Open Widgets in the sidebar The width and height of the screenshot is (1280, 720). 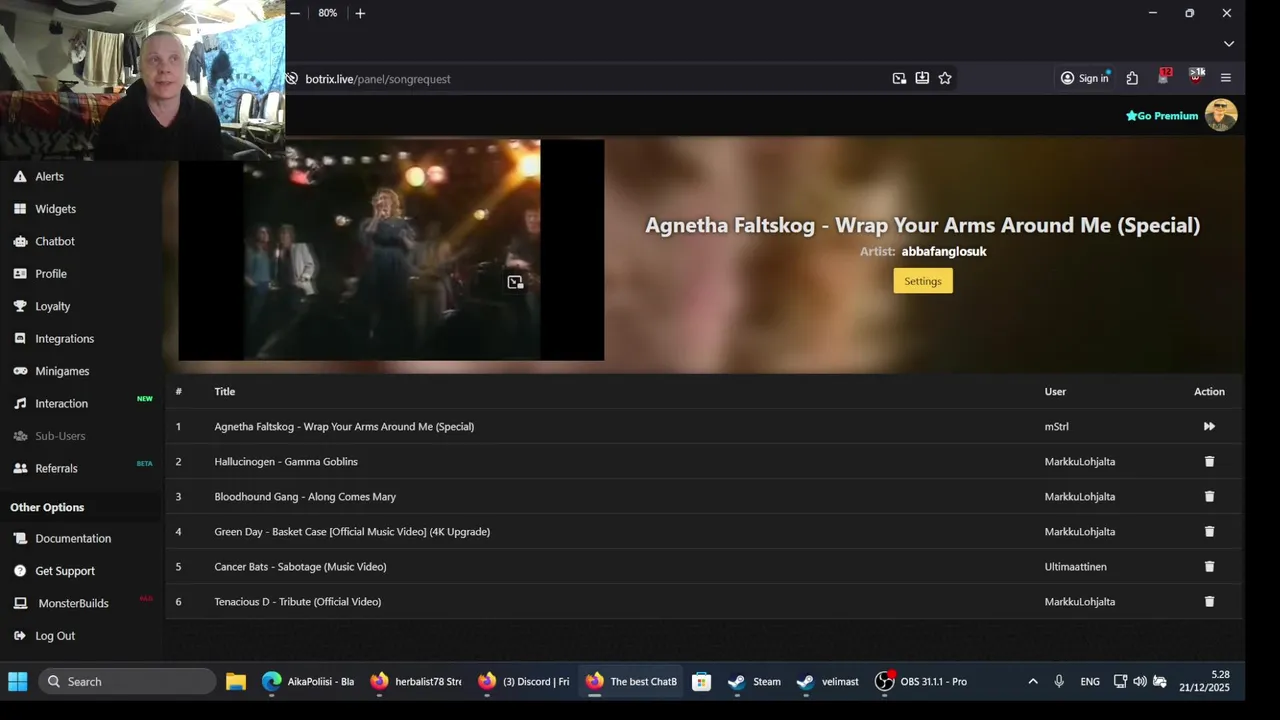tap(46, 209)
